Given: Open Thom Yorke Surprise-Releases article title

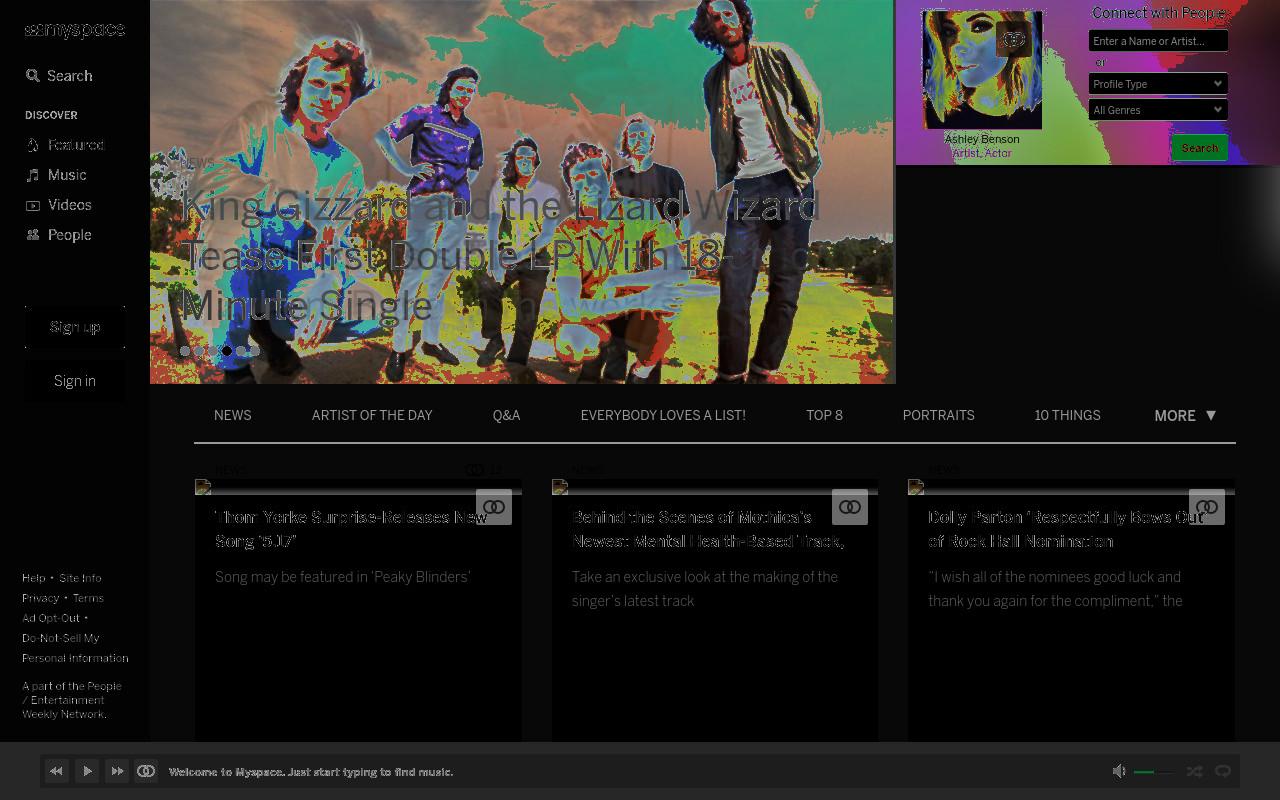Looking at the screenshot, I should click(351, 529).
